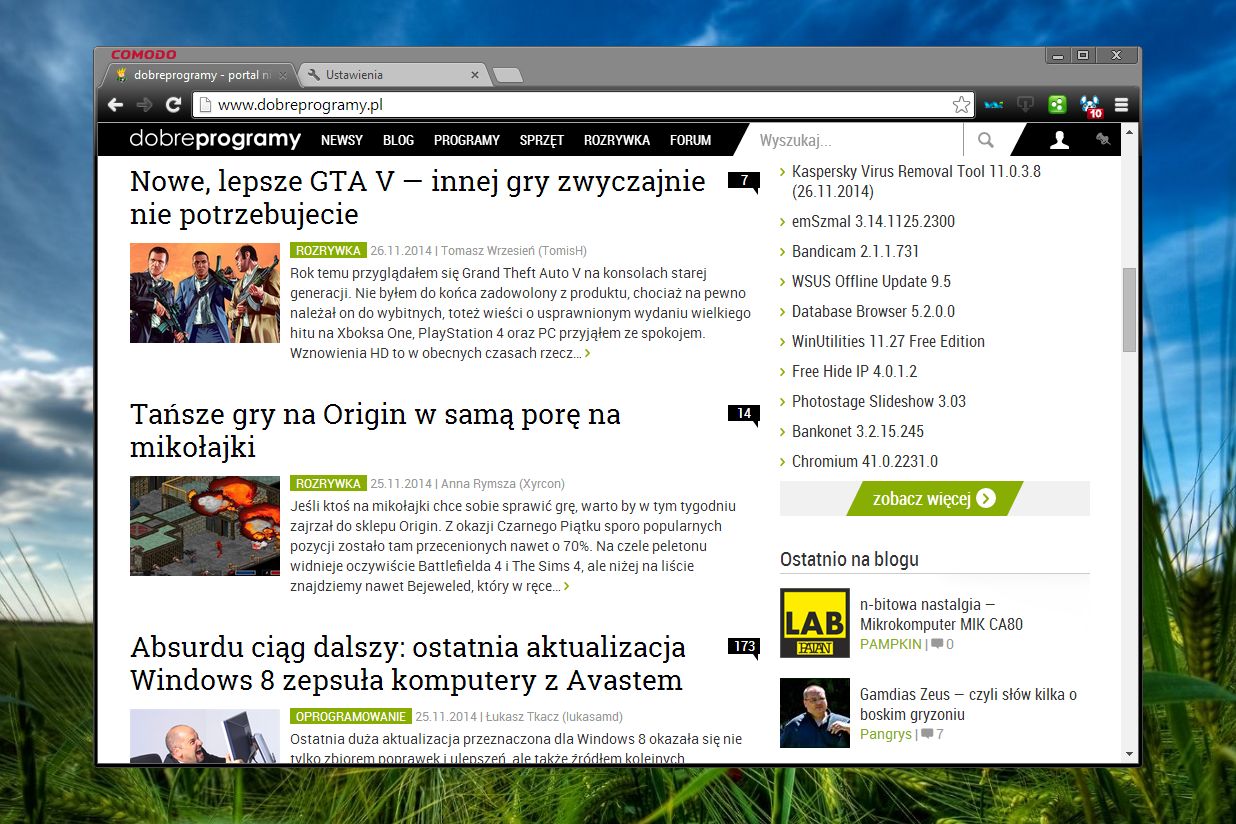
Task: Close the Ustawienia tab
Action: click(x=475, y=75)
